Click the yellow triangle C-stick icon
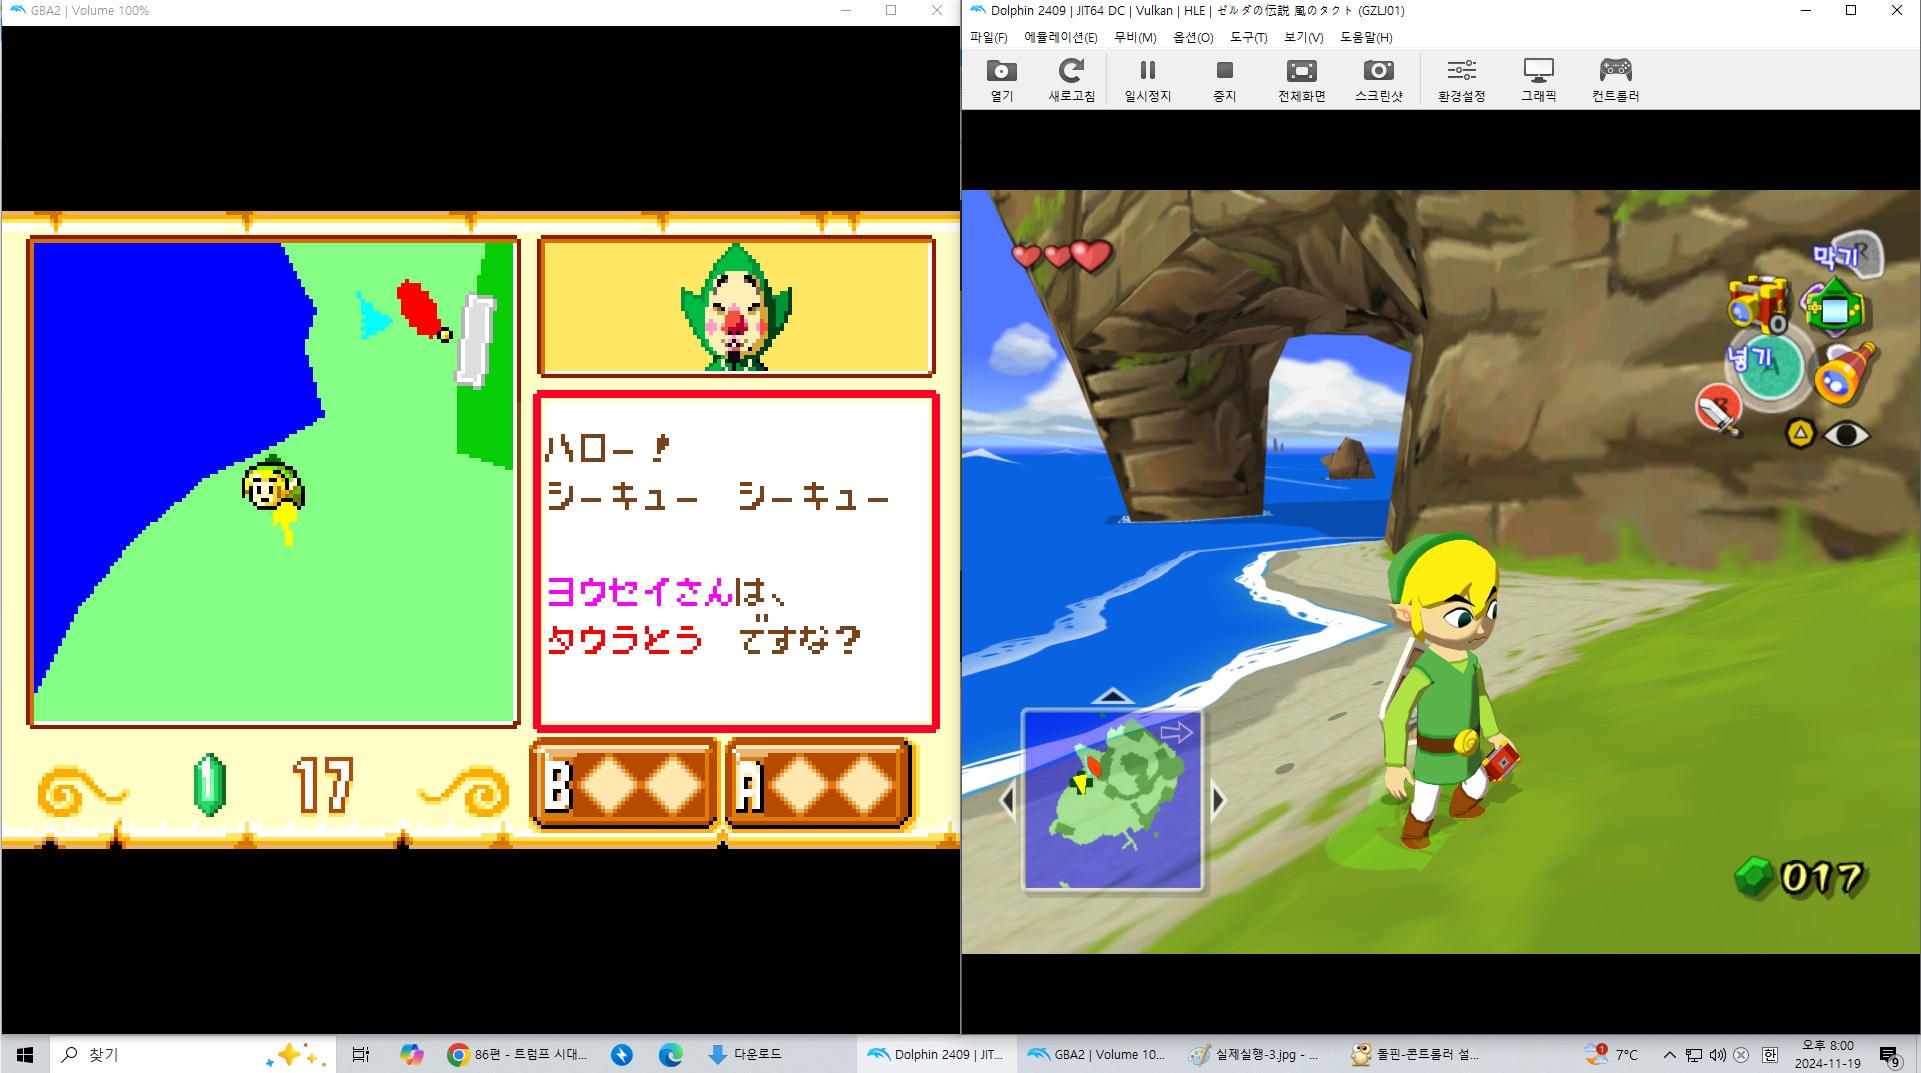 [1800, 433]
